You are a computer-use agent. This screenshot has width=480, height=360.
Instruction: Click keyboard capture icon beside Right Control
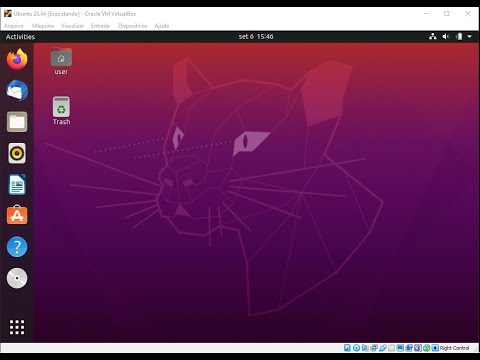(435, 348)
